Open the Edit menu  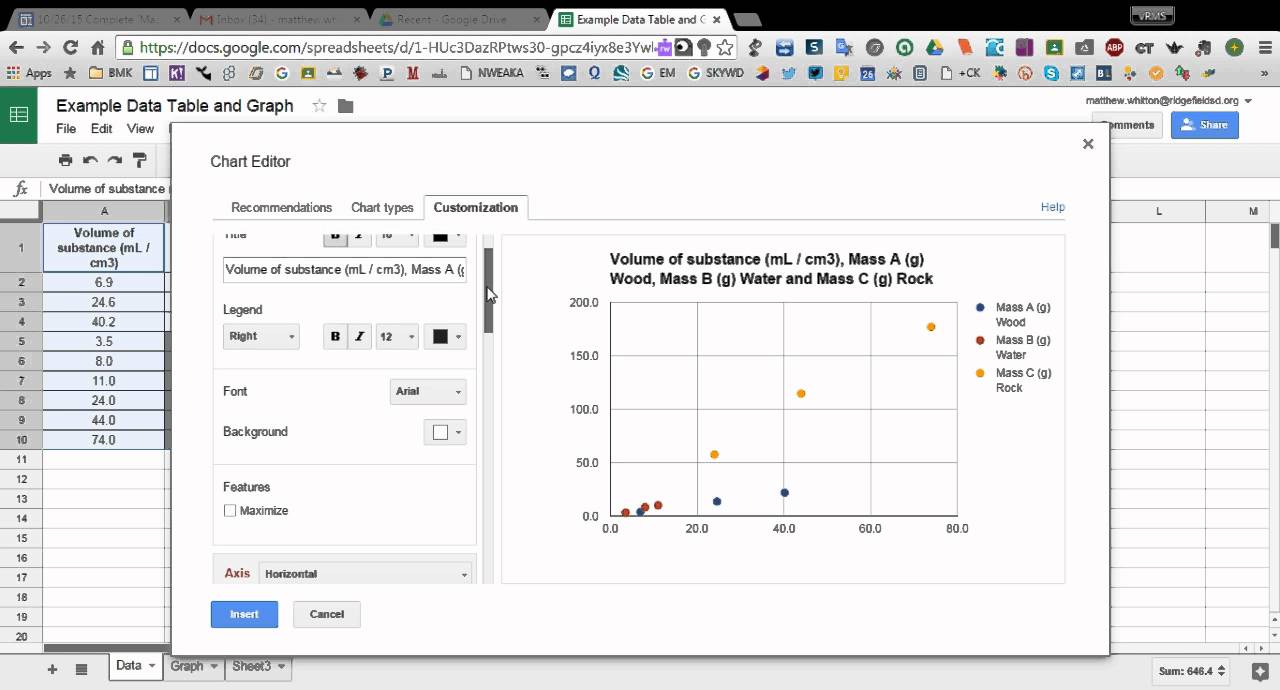coord(102,129)
